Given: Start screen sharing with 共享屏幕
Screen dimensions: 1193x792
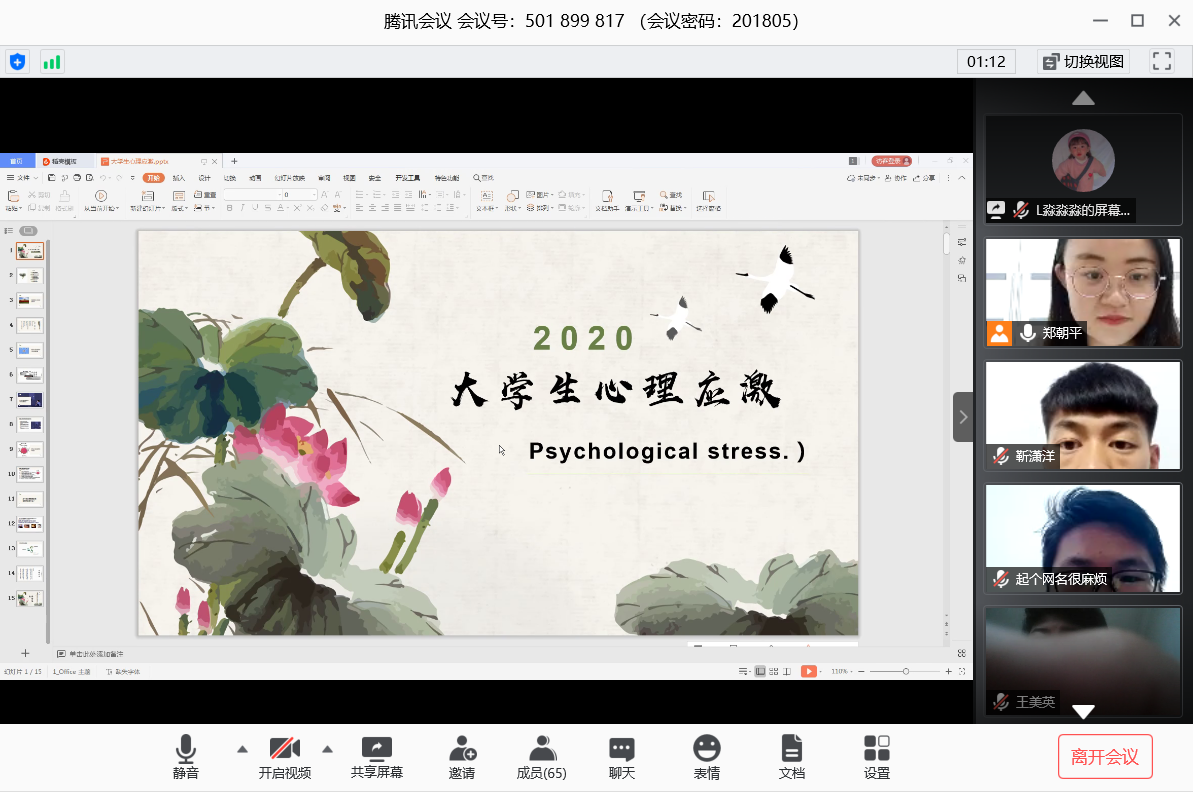Looking at the screenshot, I should pyautogui.click(x=377, y=757).
